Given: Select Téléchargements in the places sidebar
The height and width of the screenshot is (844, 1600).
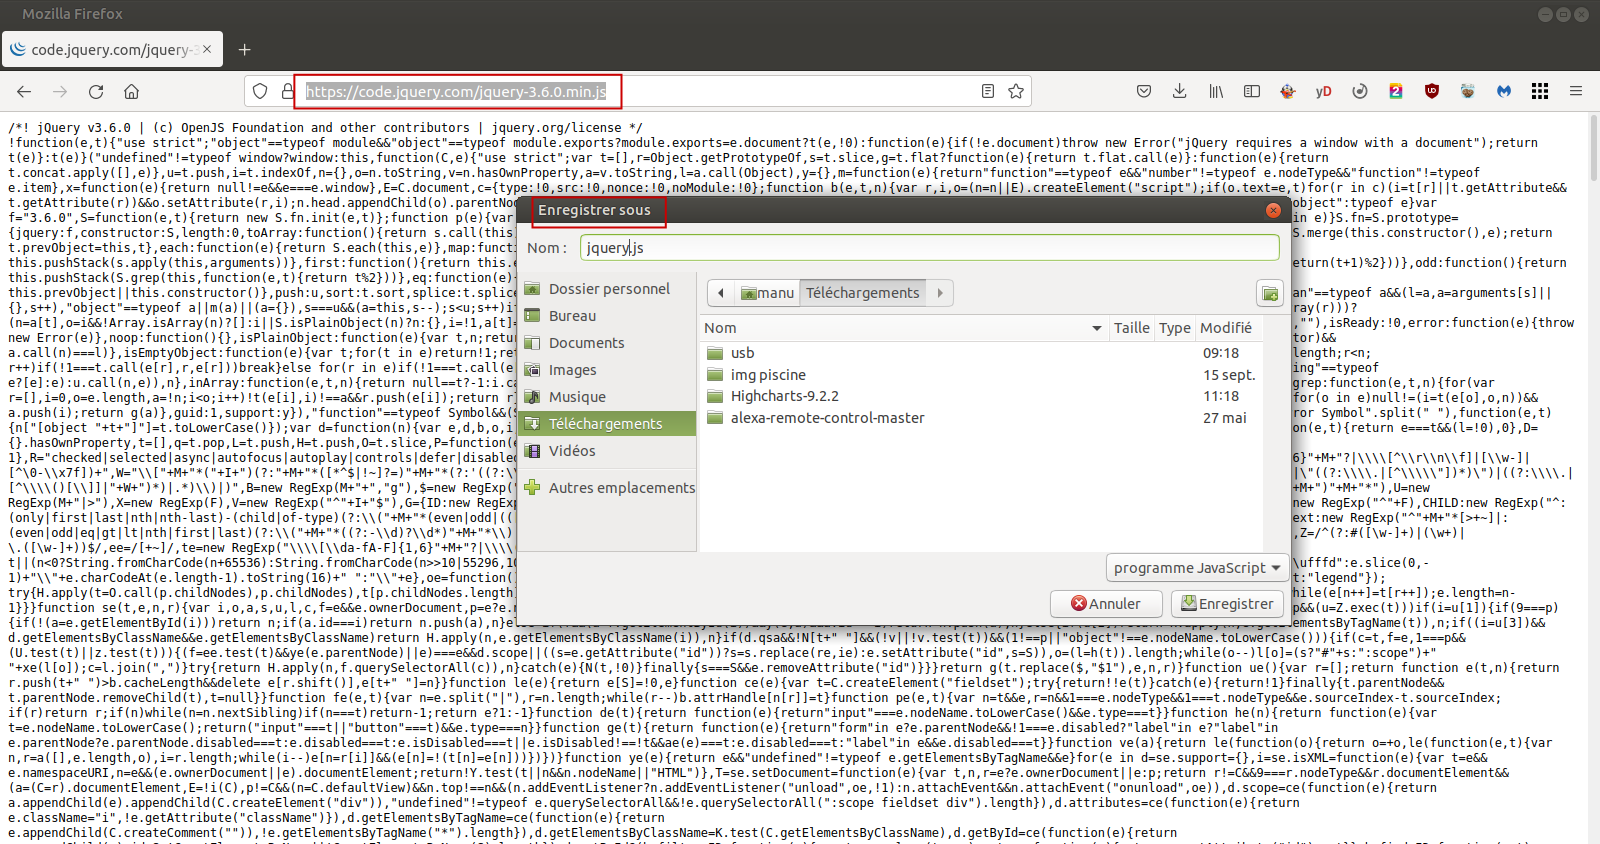Looking at the screenshot, I should [608, 424].
